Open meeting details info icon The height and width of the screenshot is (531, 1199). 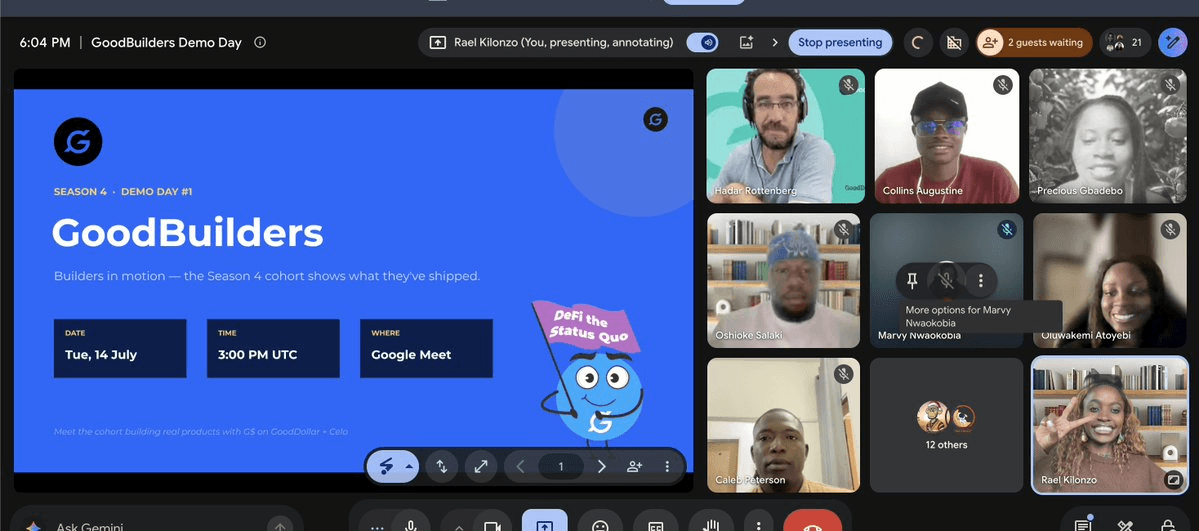click(x=260, y=43)
